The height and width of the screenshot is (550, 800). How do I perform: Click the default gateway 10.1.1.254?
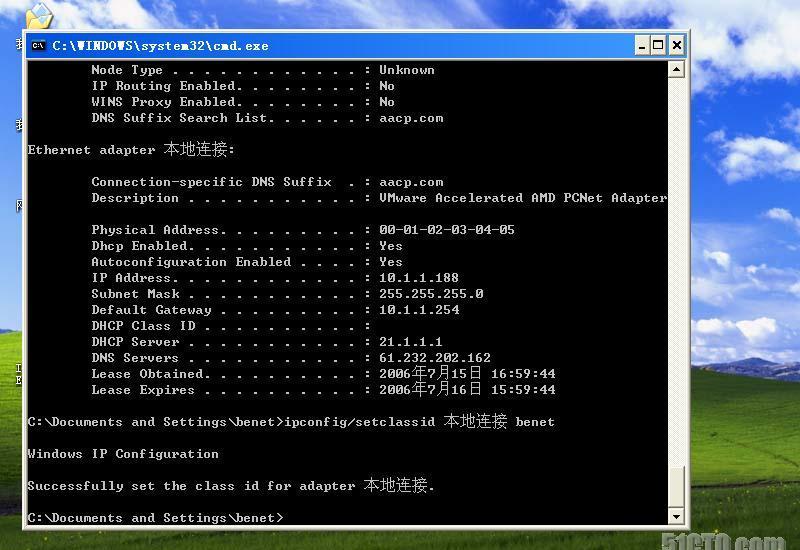pos(419,310)
